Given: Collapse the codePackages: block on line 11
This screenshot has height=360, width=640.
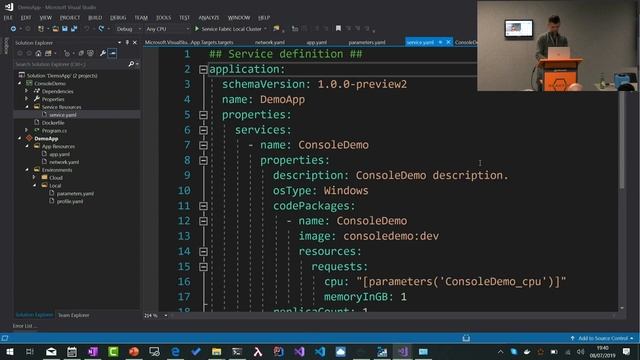Looking at the screenshot, I should pos(203,206).
